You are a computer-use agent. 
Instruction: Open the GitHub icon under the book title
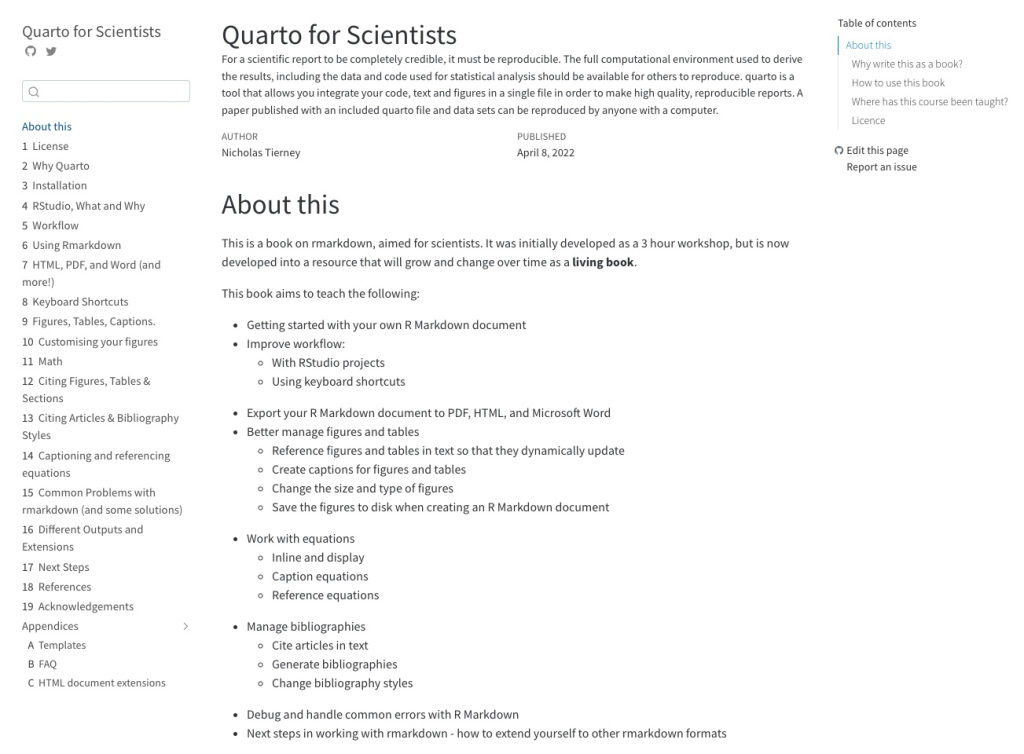tap(31, 51)
